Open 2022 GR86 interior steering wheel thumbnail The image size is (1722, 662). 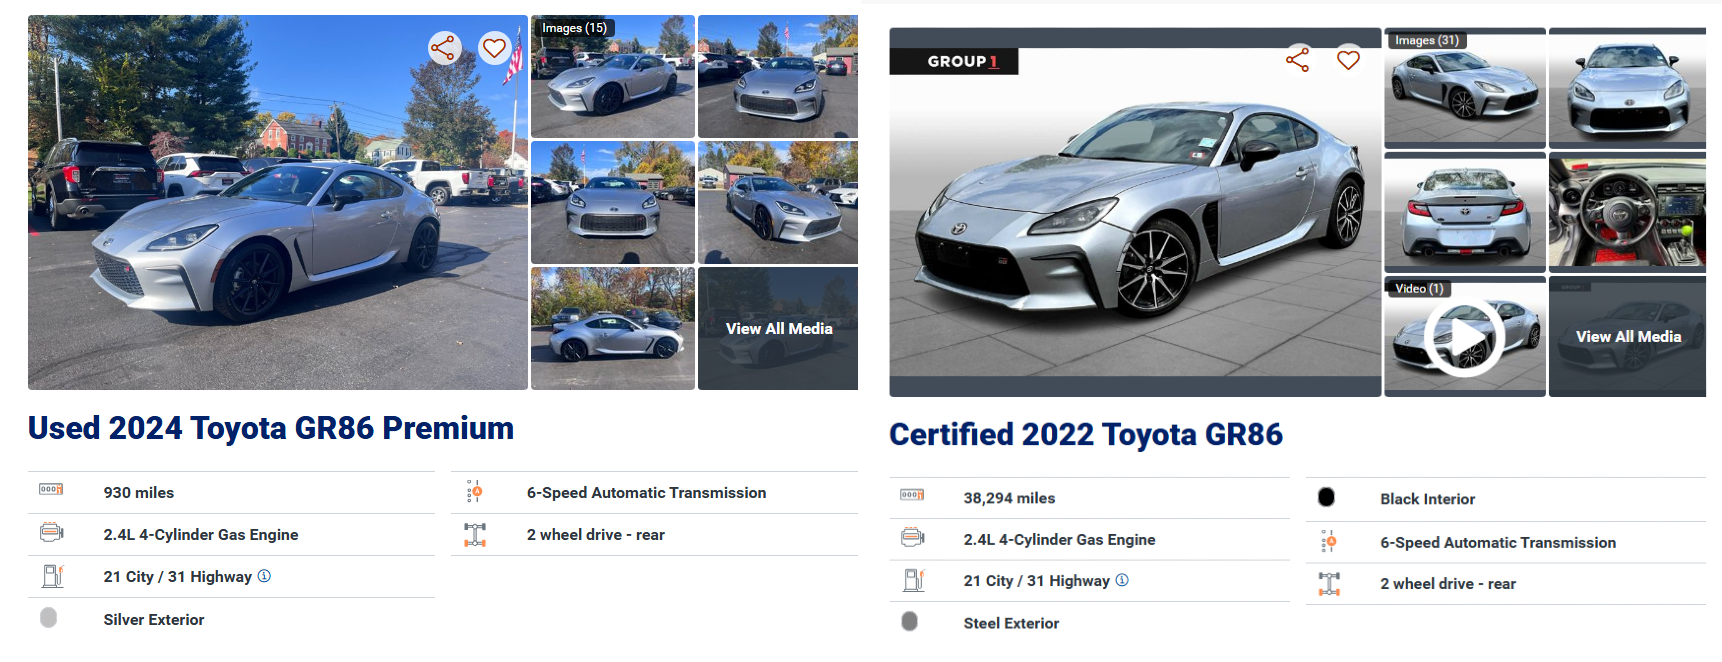coord(1628,212)
